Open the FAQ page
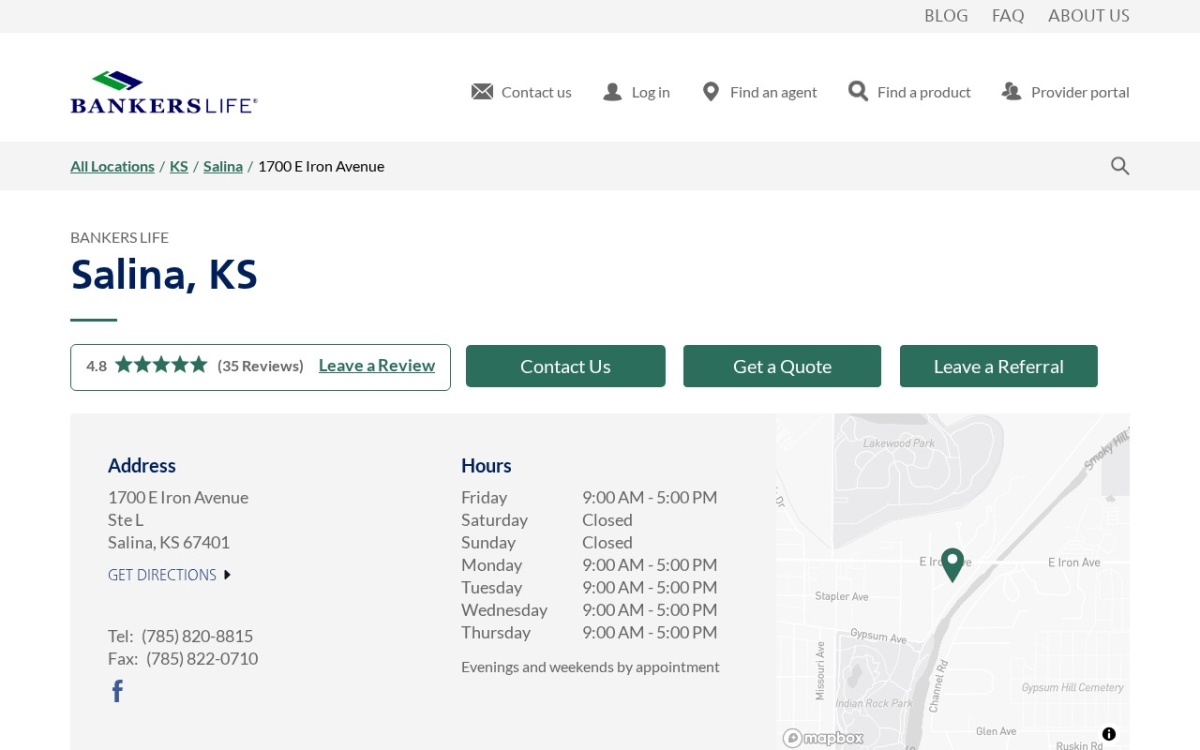1200x750 pixels. tap(1008, 16)
